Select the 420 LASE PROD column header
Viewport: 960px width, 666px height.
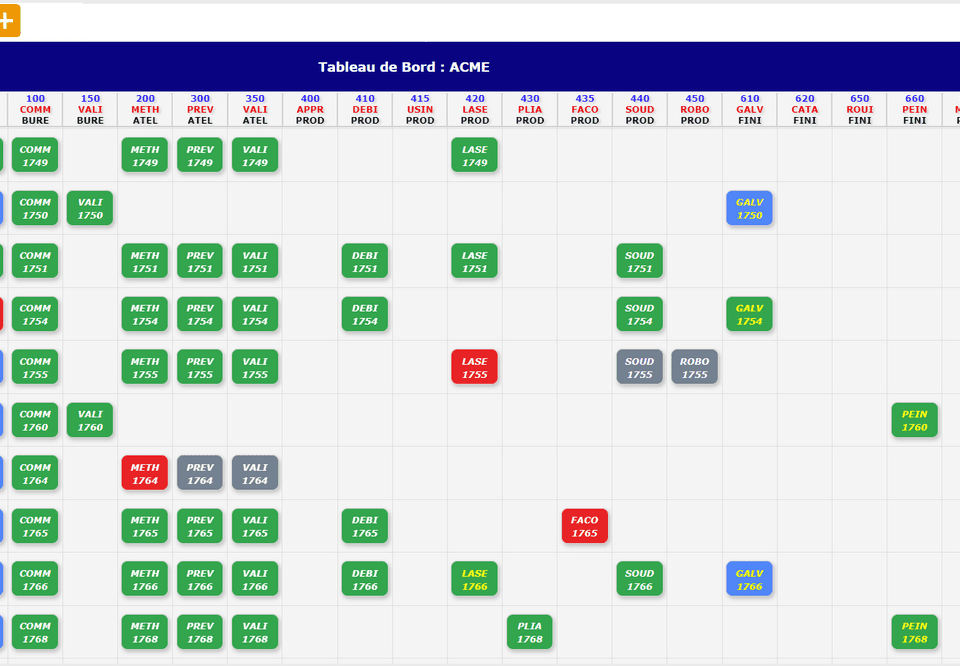[475, 110]
